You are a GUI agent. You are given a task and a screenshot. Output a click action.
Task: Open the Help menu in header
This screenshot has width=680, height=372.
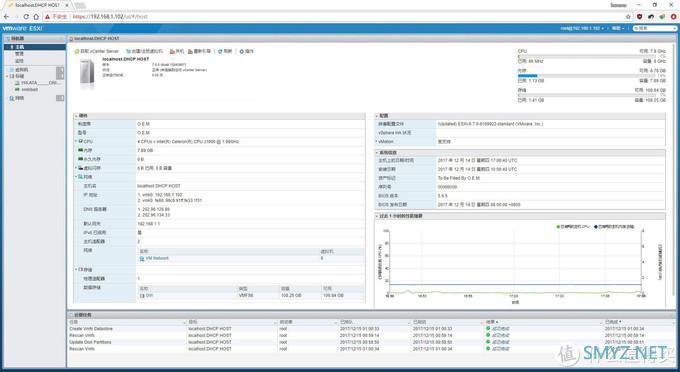[618, 28]
